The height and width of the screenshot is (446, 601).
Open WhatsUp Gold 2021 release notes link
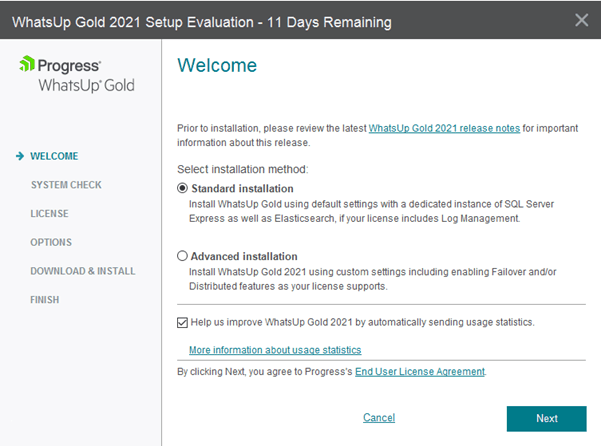point(444,128)
